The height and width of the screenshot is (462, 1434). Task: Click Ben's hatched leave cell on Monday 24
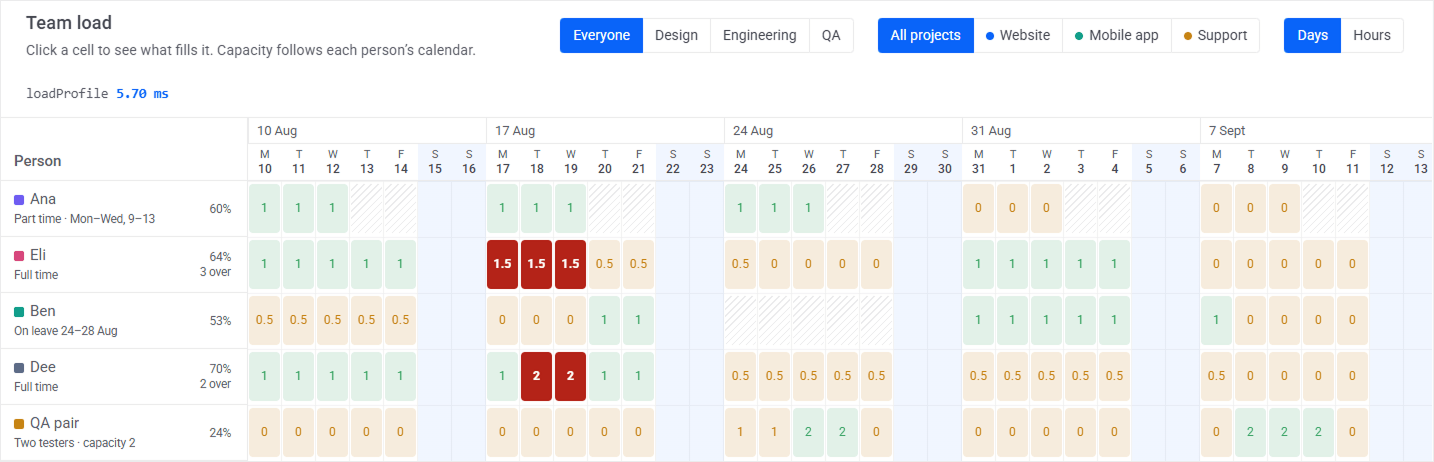coord(741,320)
